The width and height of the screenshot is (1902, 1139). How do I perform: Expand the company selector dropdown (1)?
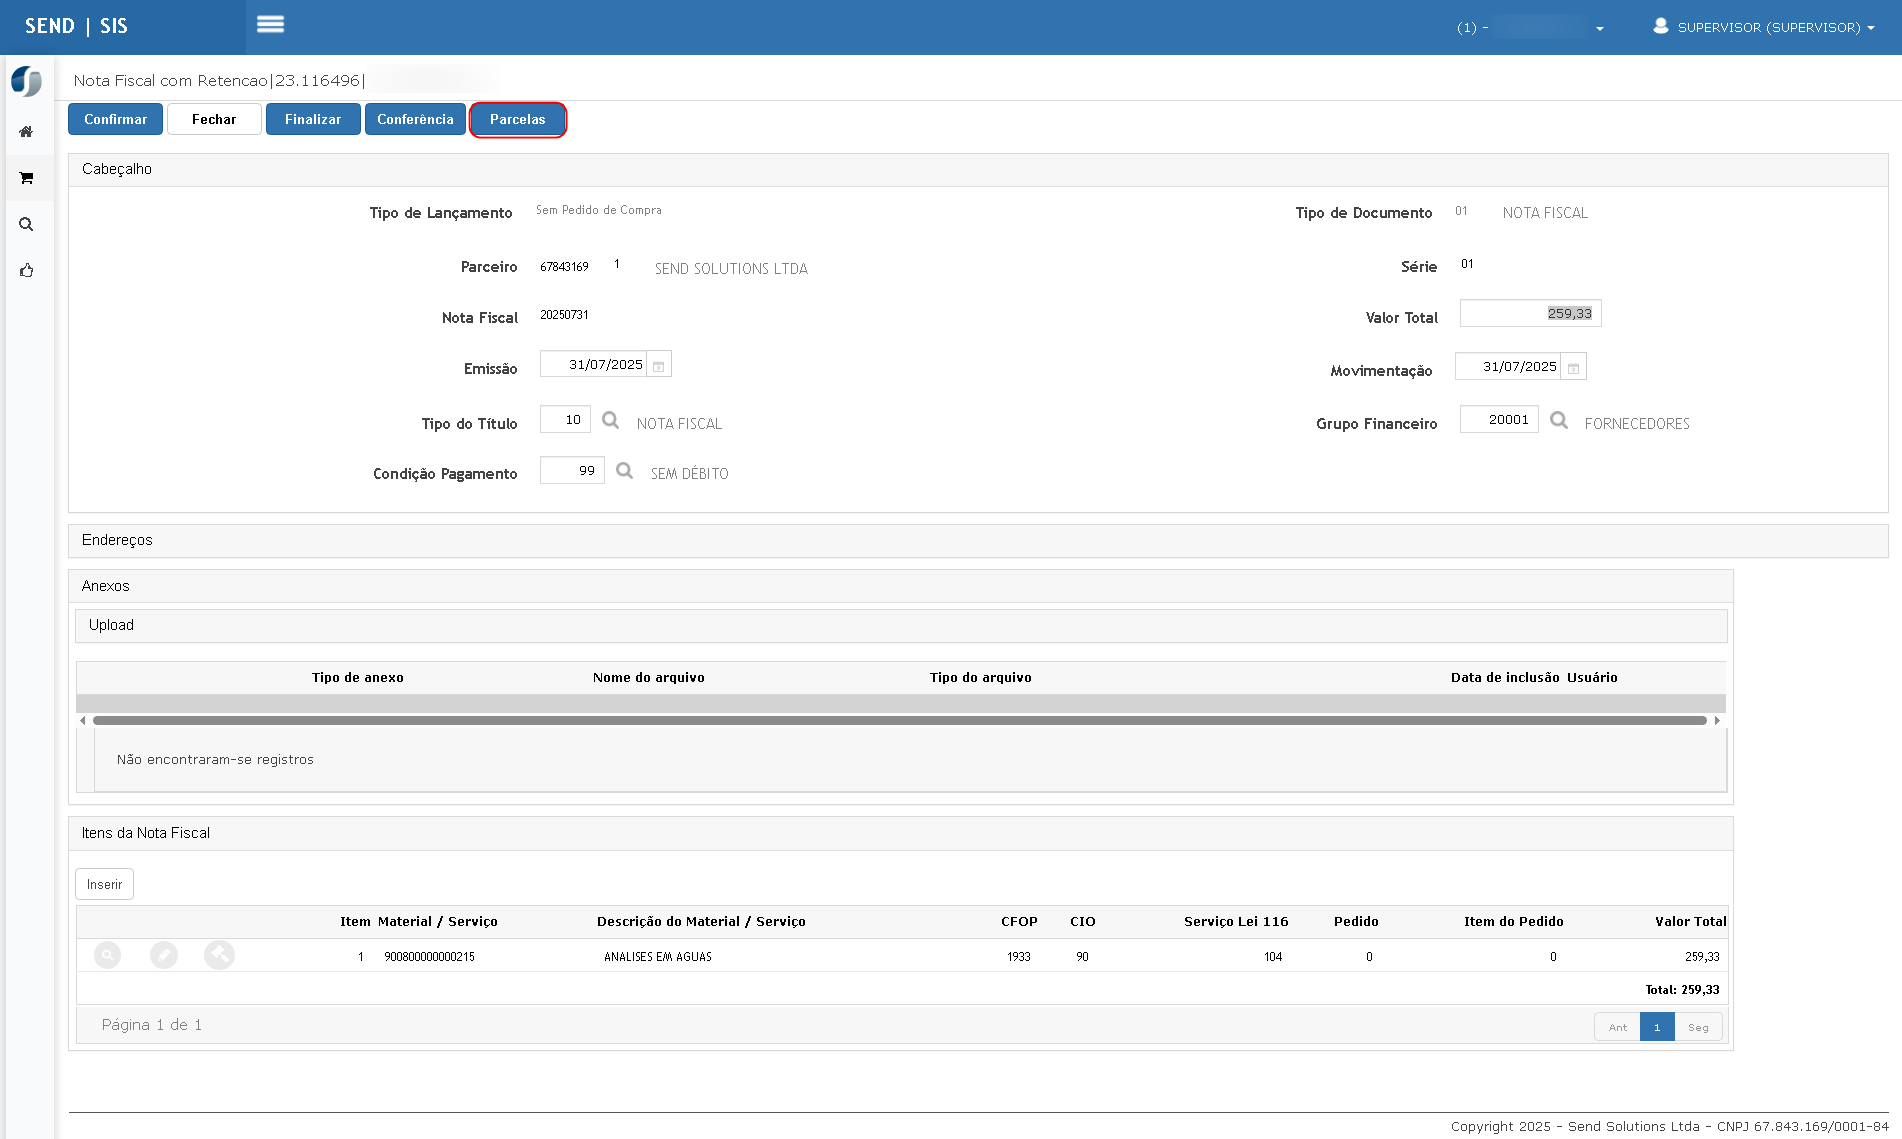click(x=1530, y=27)
